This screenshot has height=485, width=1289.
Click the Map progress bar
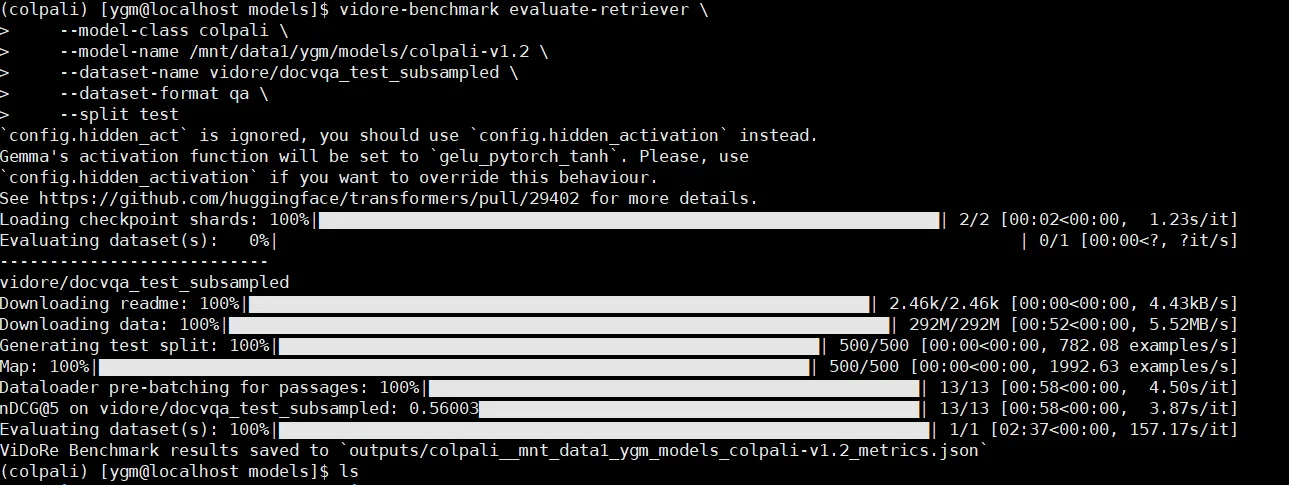tap(454, 366)
